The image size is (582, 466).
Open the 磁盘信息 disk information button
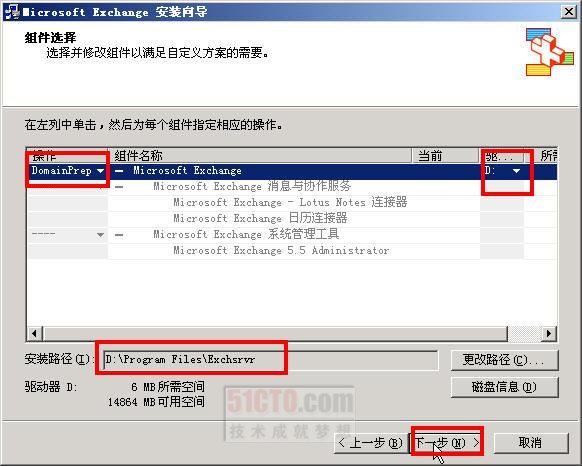(x=504, y=387)
